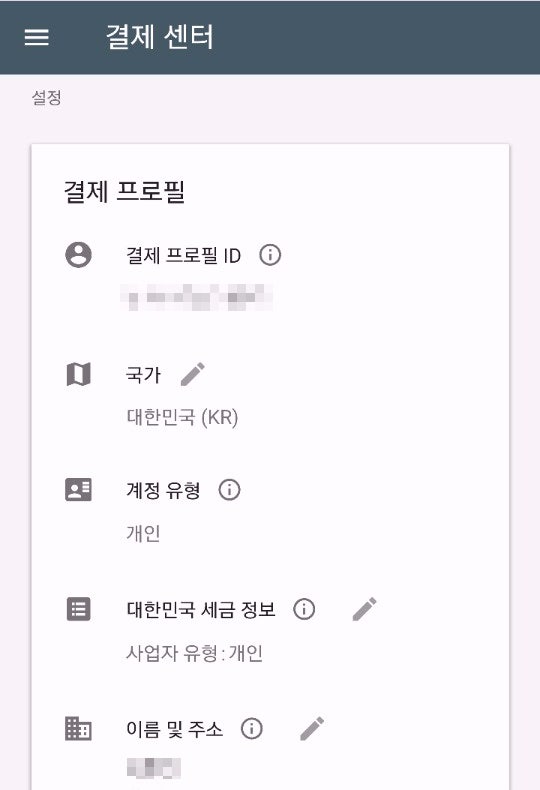
Task: Show info for 계정 유형
Action: (x=229, y=490)
